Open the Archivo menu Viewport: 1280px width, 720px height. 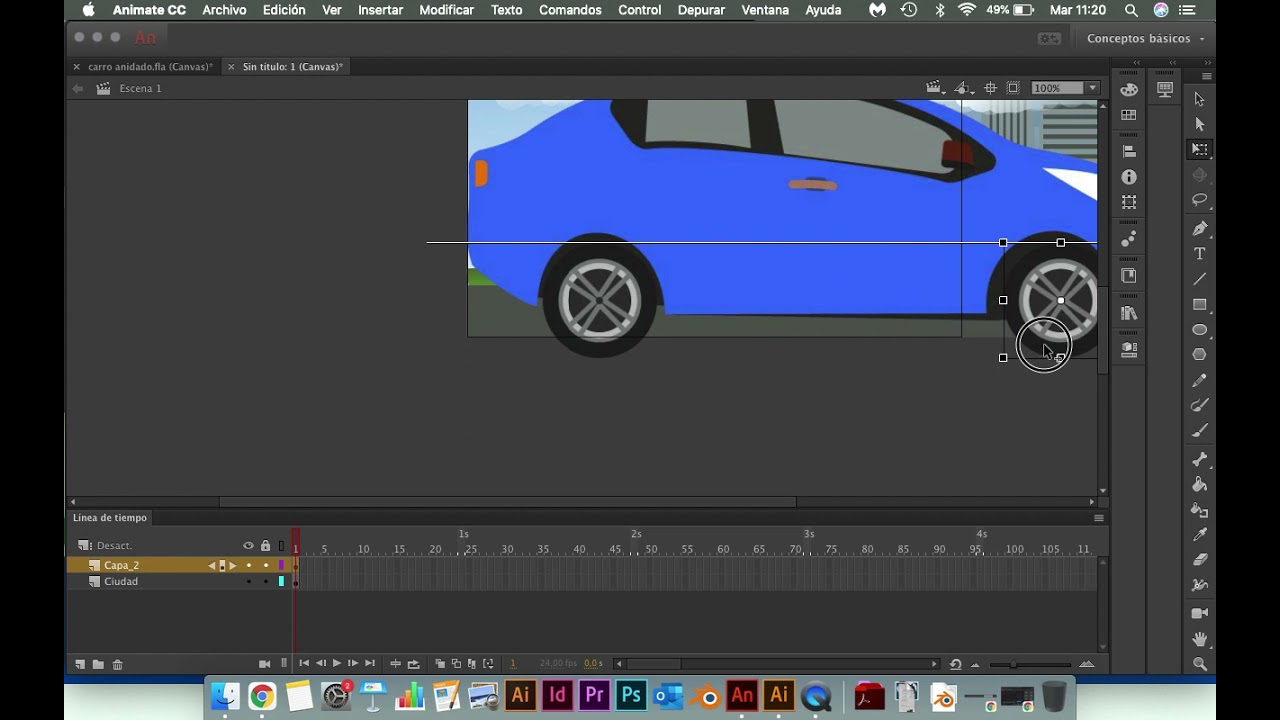224,10
